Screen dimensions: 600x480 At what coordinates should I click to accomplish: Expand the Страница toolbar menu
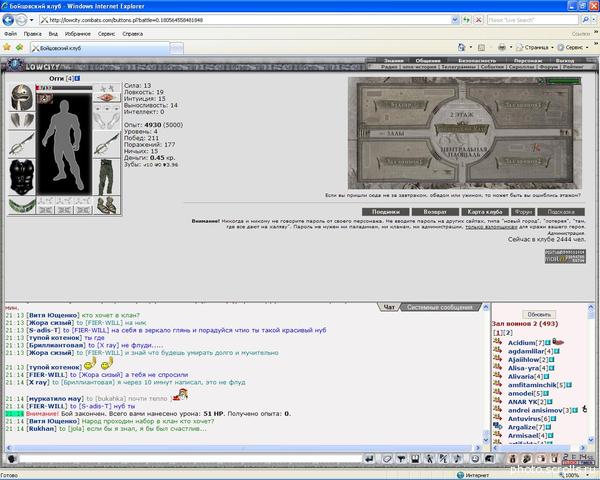(535, 47)
